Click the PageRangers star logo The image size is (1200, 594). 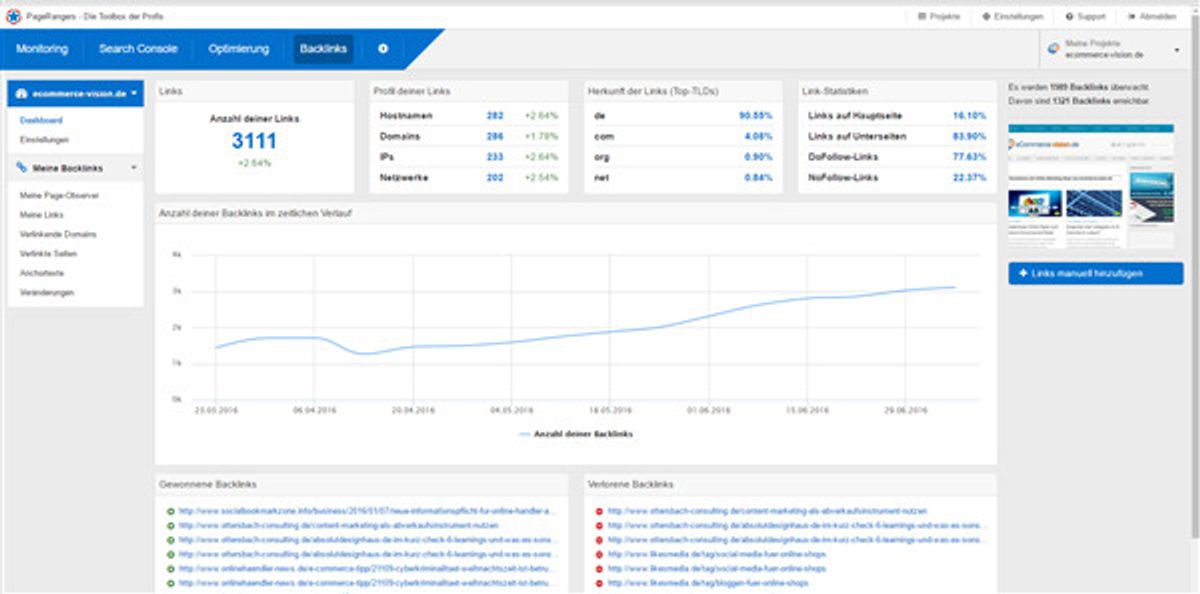click(12, 16)
